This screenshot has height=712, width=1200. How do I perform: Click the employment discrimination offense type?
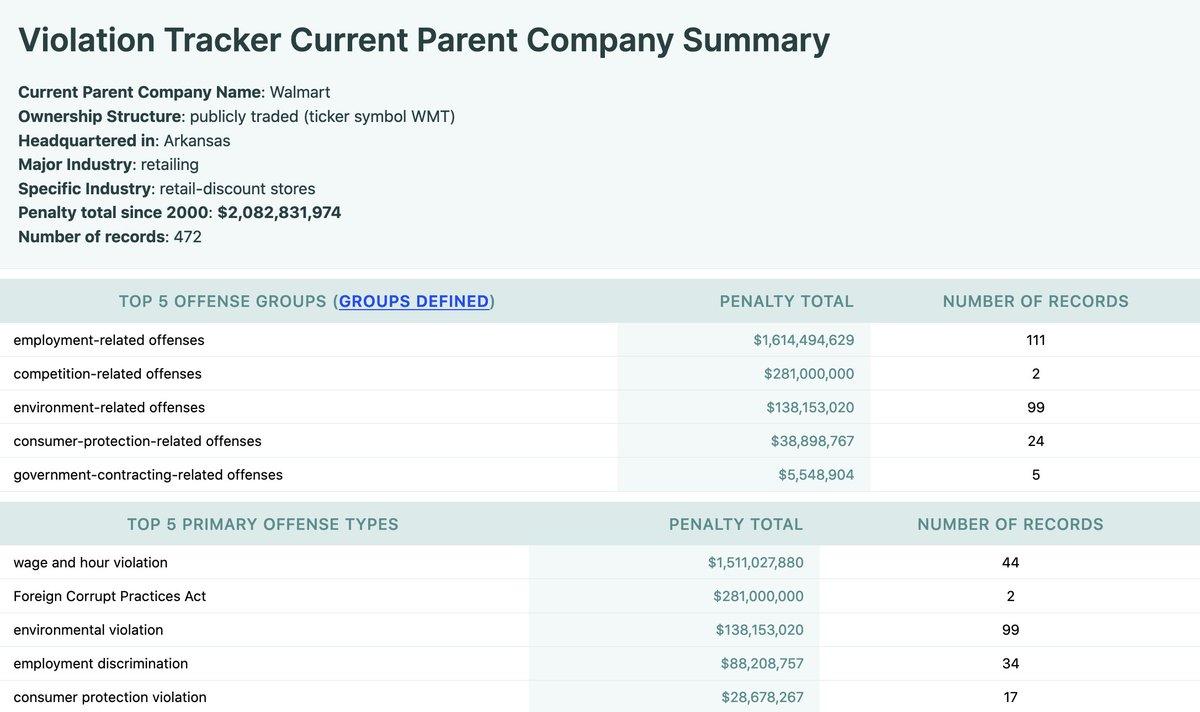pos(100,663)
